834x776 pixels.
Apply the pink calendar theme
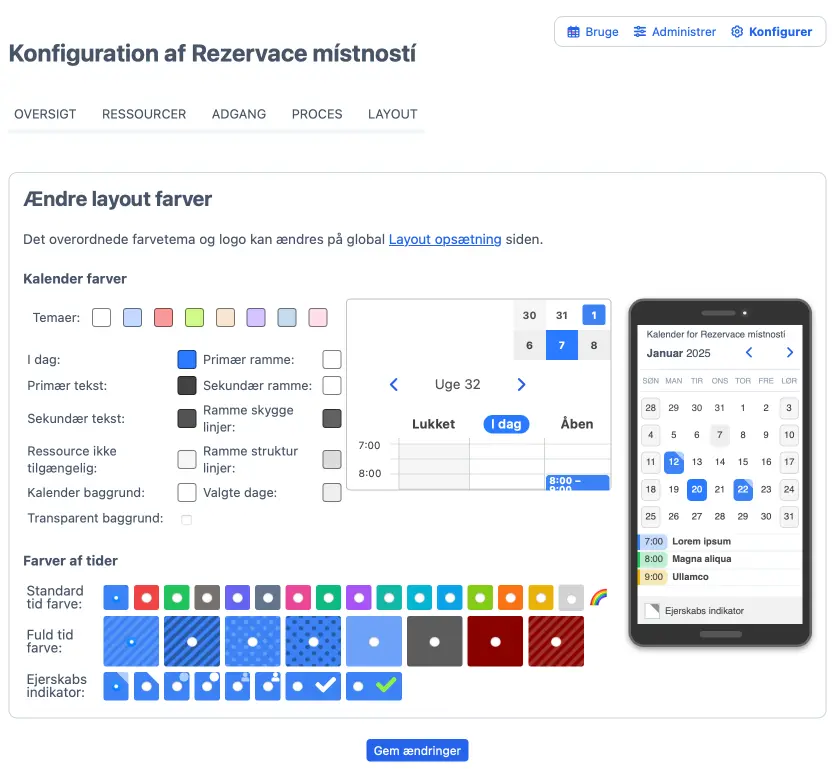318,318
